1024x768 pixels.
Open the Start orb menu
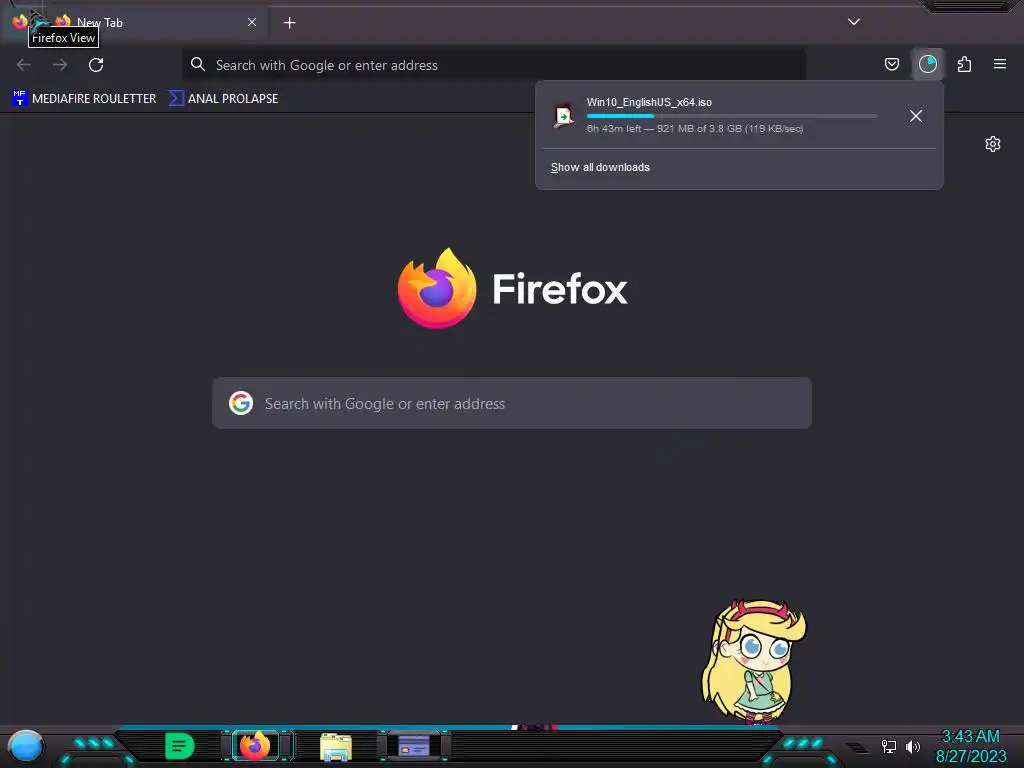(26, 747)
